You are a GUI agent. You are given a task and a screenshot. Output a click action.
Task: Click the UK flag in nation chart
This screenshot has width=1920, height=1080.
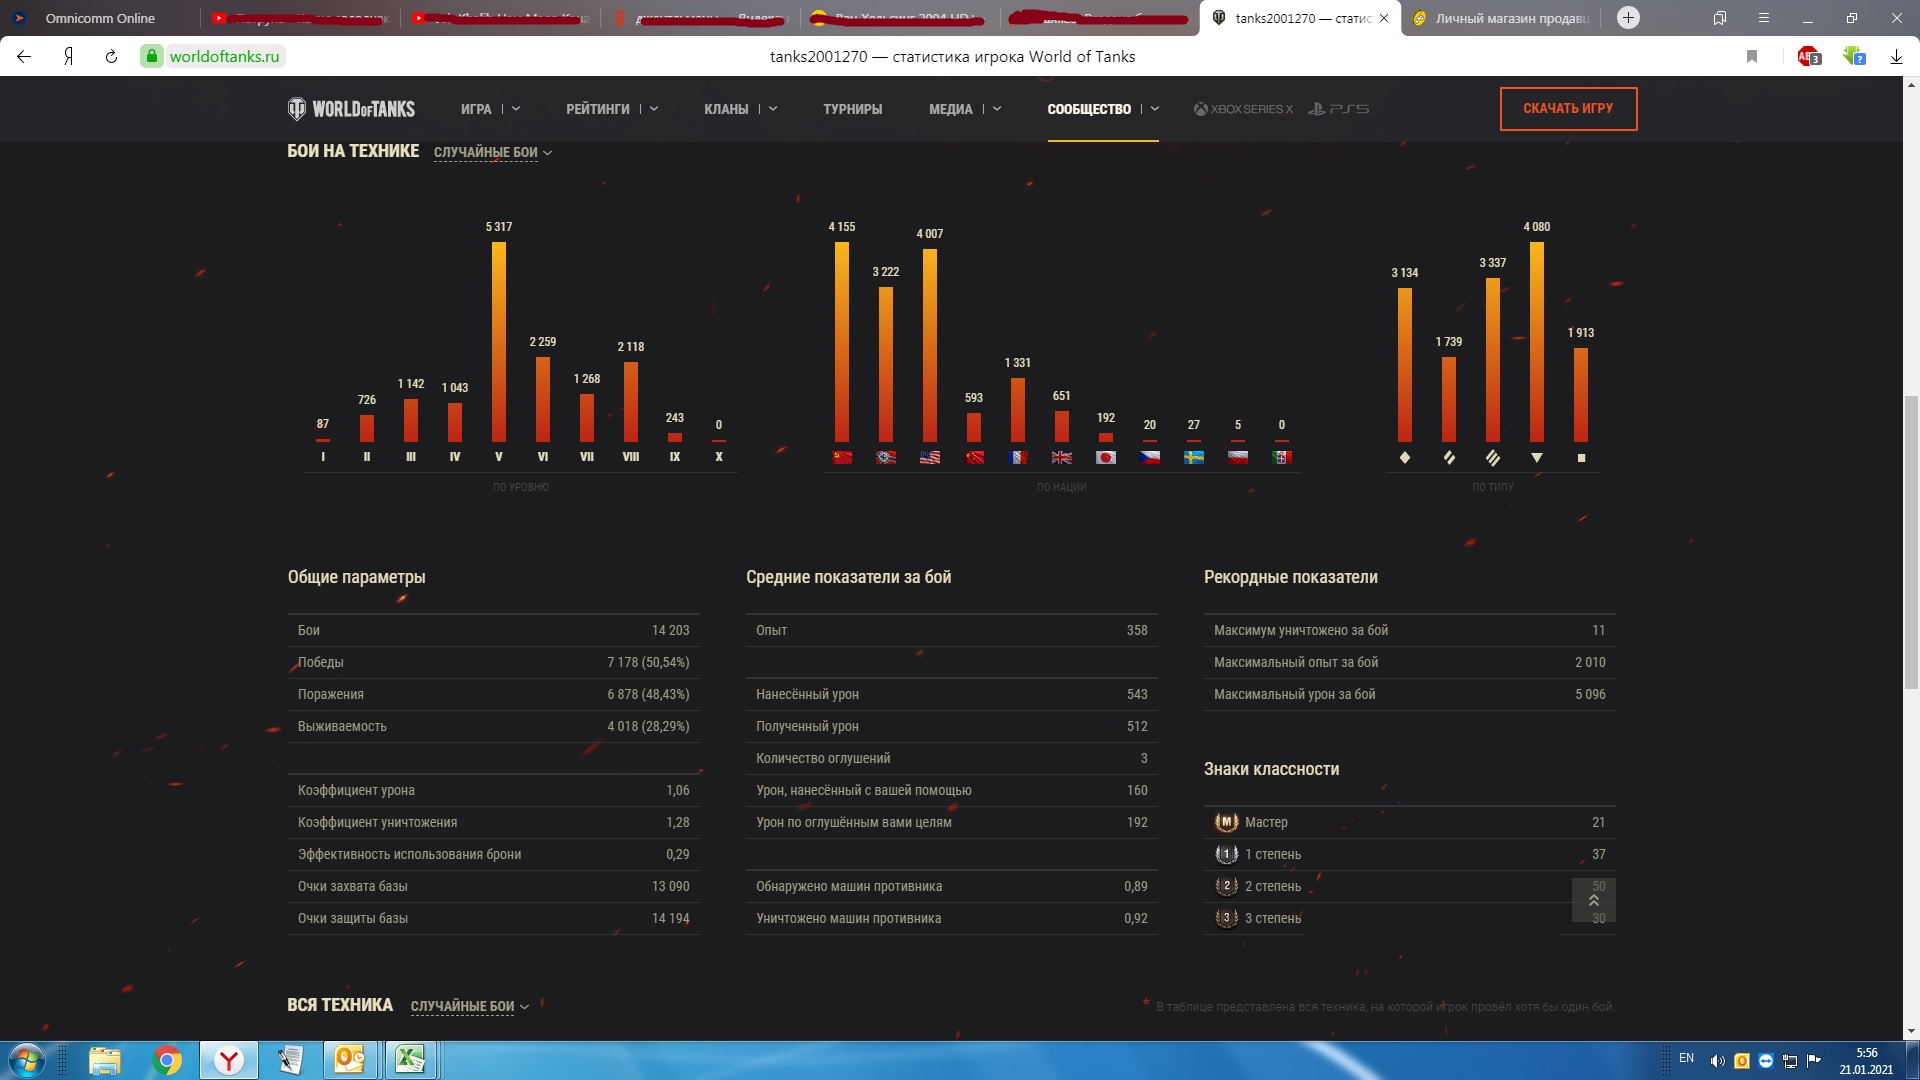pyautogui.click(x=1062, y=457)
